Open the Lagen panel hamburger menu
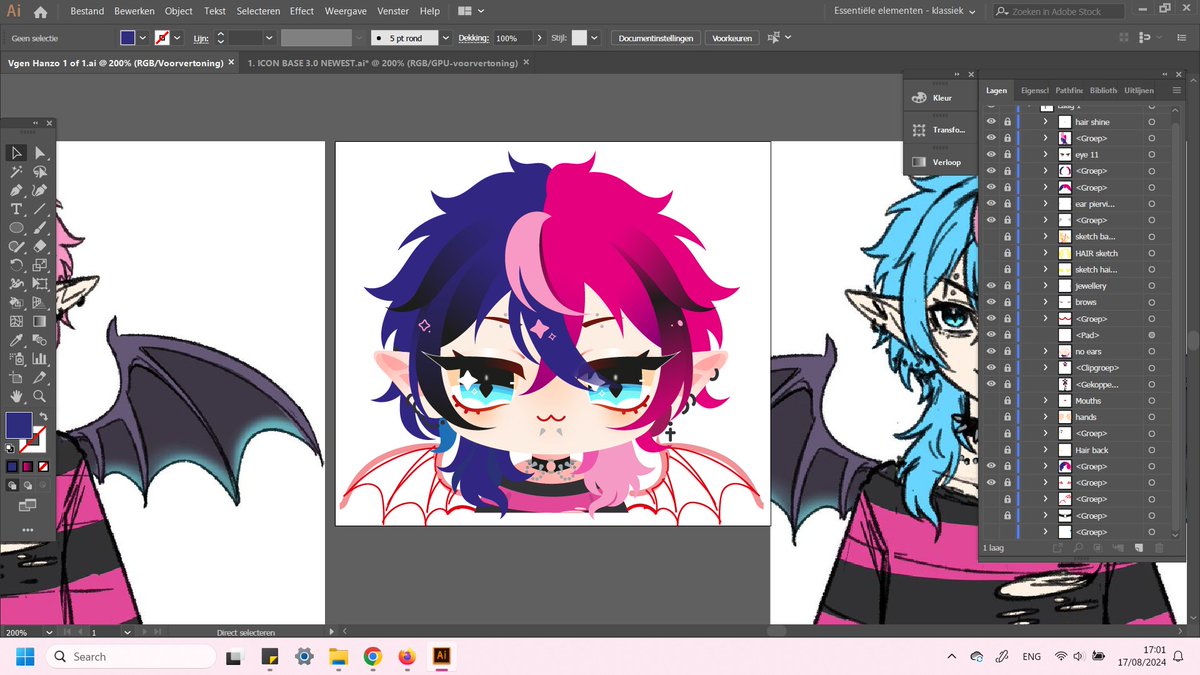 tap(1176, 90)
